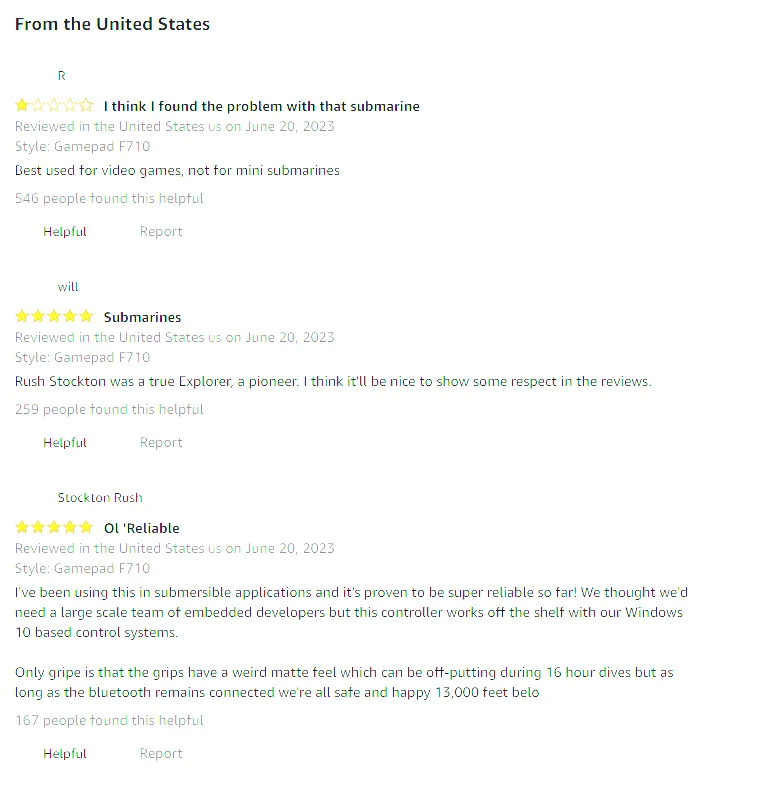Screen dimensions: 768x786
Task: Click 'Style: Gamepad F710' under R's review
Action: click(82, 146)
